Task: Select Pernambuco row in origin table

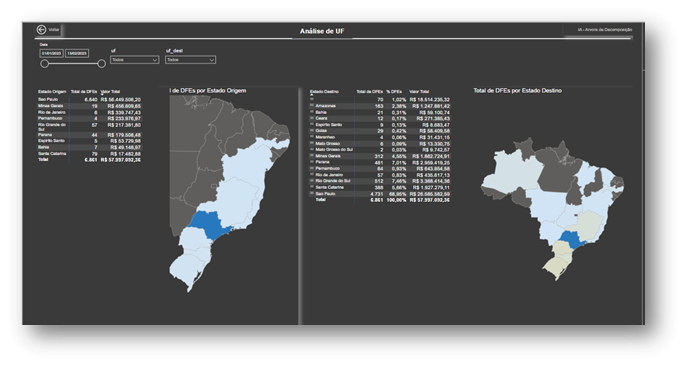Action: (x=89, y=119)
